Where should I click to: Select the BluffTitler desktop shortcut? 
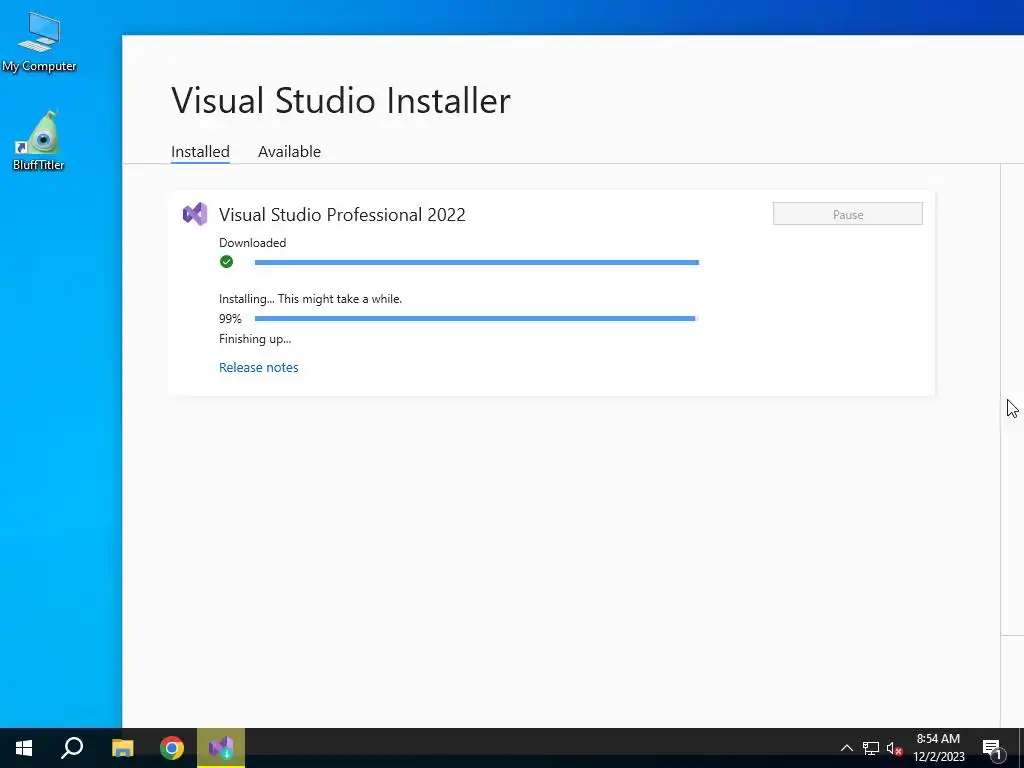coord(39,140)
